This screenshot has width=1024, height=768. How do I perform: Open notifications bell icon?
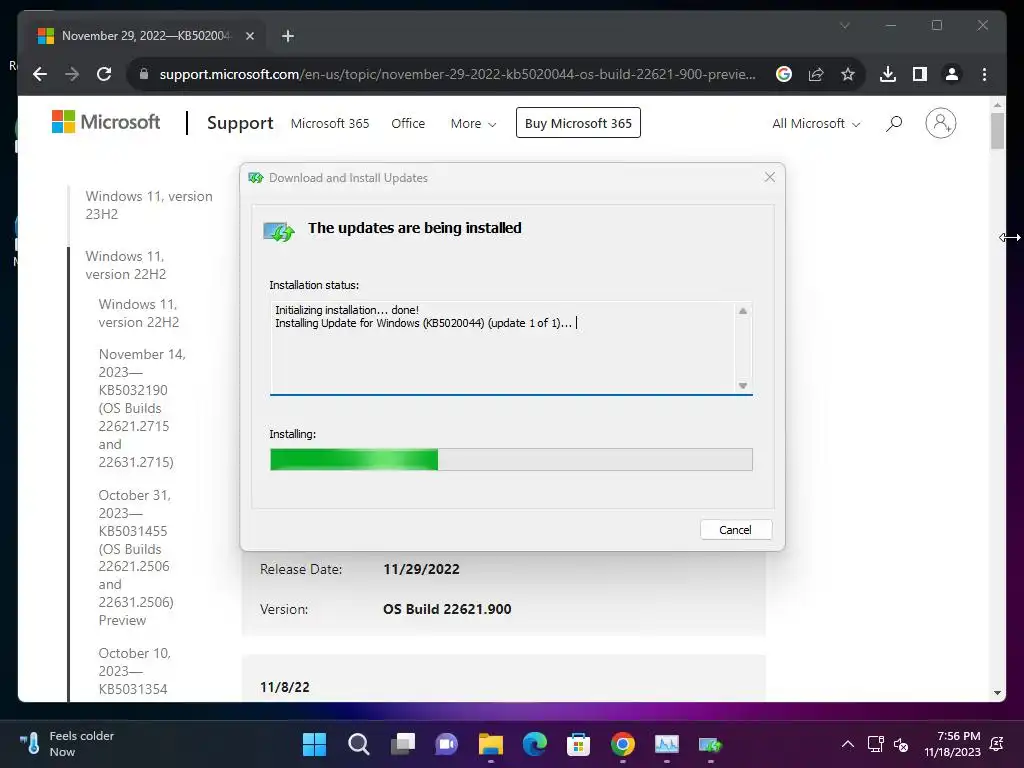(x=997, y=744)
